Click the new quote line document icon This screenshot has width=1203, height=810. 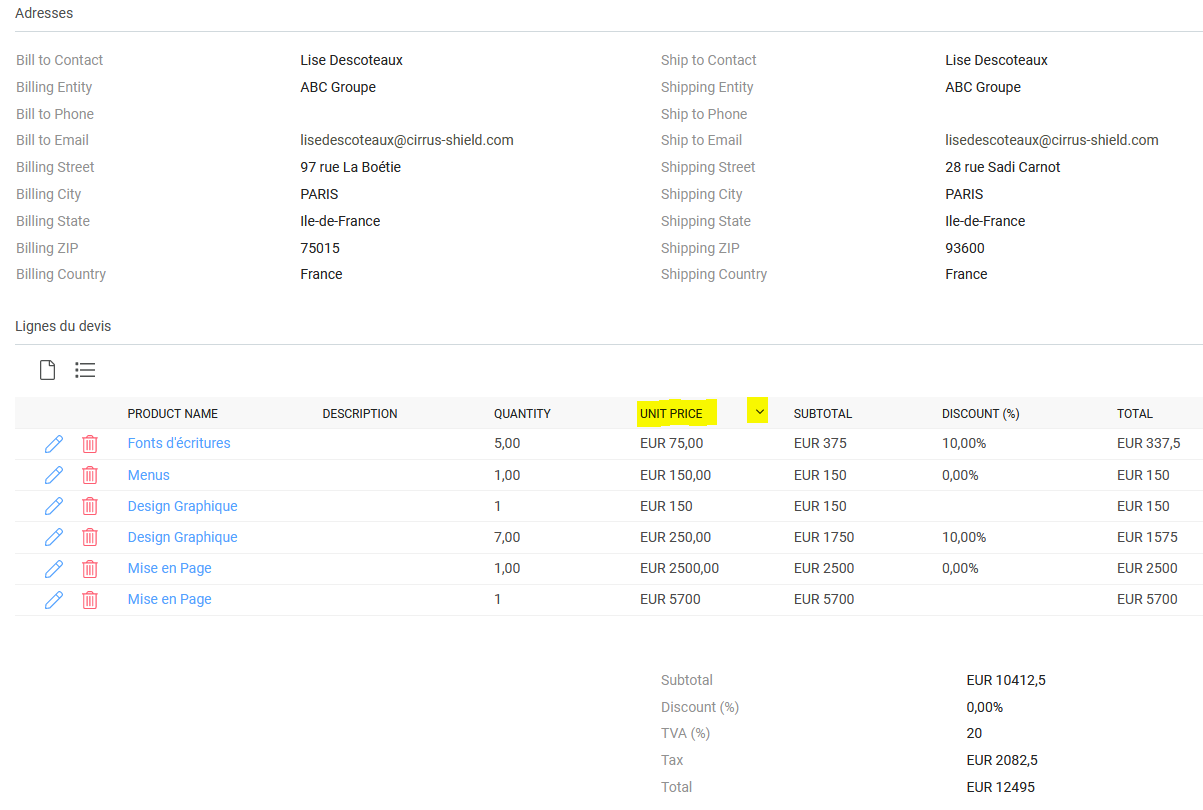pos(47,370)
